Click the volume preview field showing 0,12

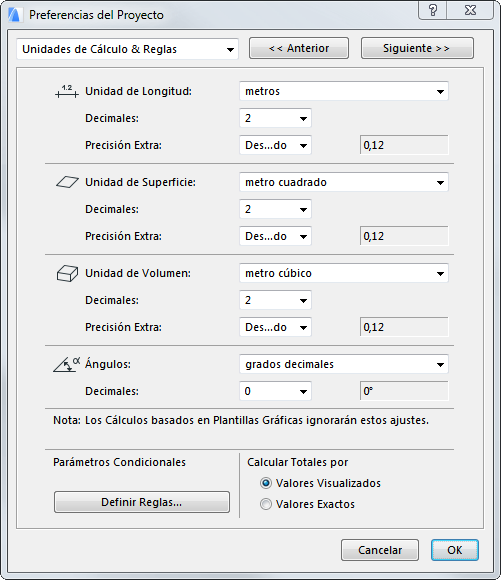(404, 327)
